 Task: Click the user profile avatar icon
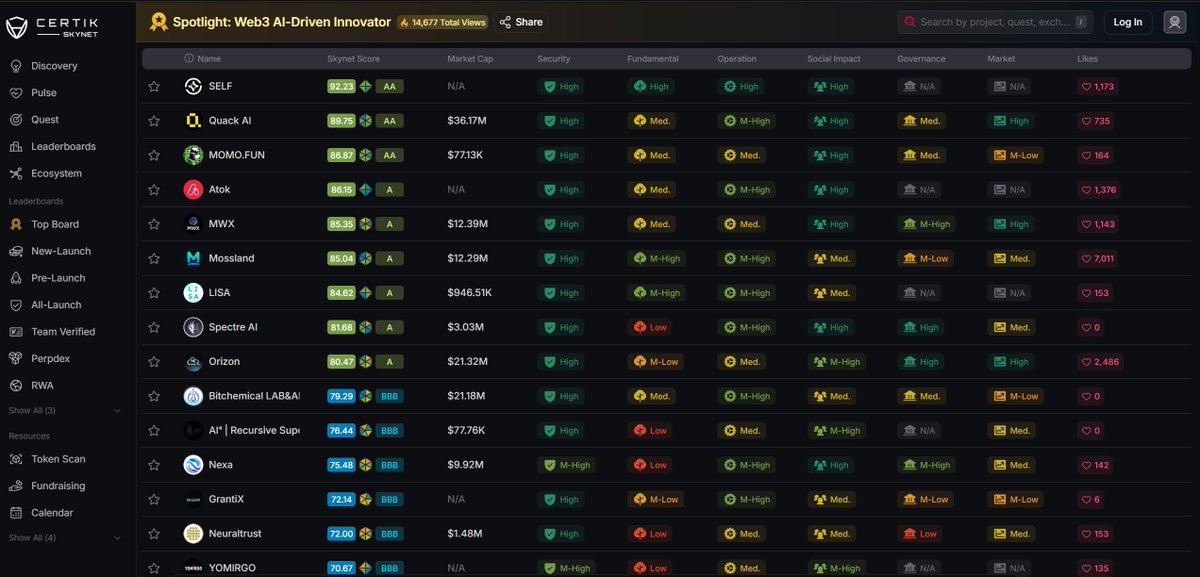pos(1175,22)
